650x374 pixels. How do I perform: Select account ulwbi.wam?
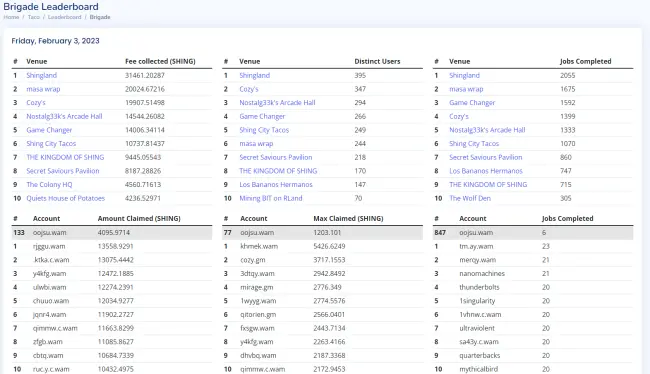49,287
